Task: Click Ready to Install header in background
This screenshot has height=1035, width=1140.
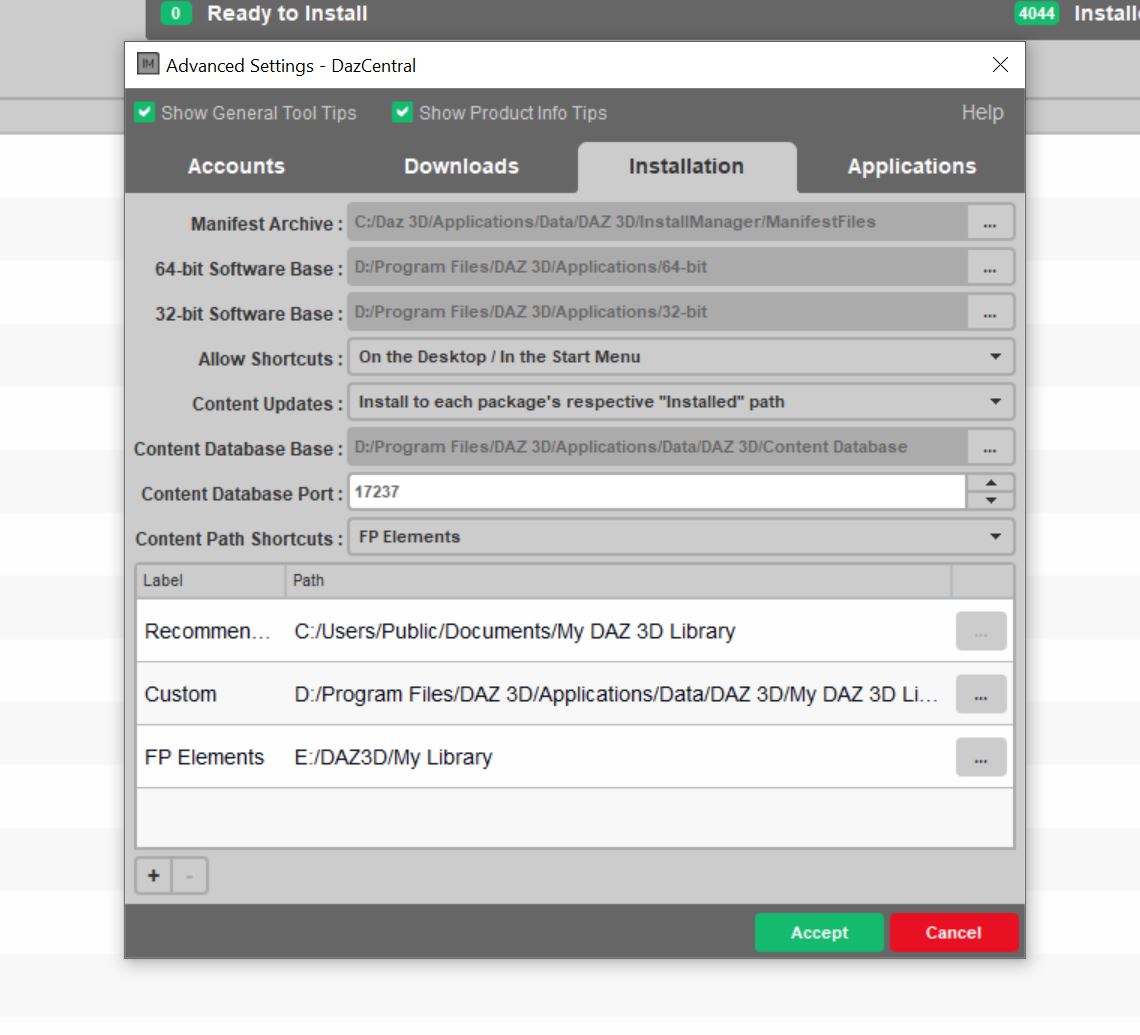Action: [287, 14]
